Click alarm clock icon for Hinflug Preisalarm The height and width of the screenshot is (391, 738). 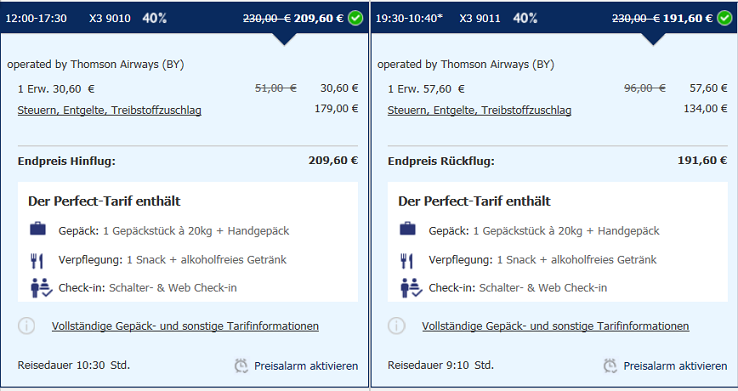[x=241, y=366]
